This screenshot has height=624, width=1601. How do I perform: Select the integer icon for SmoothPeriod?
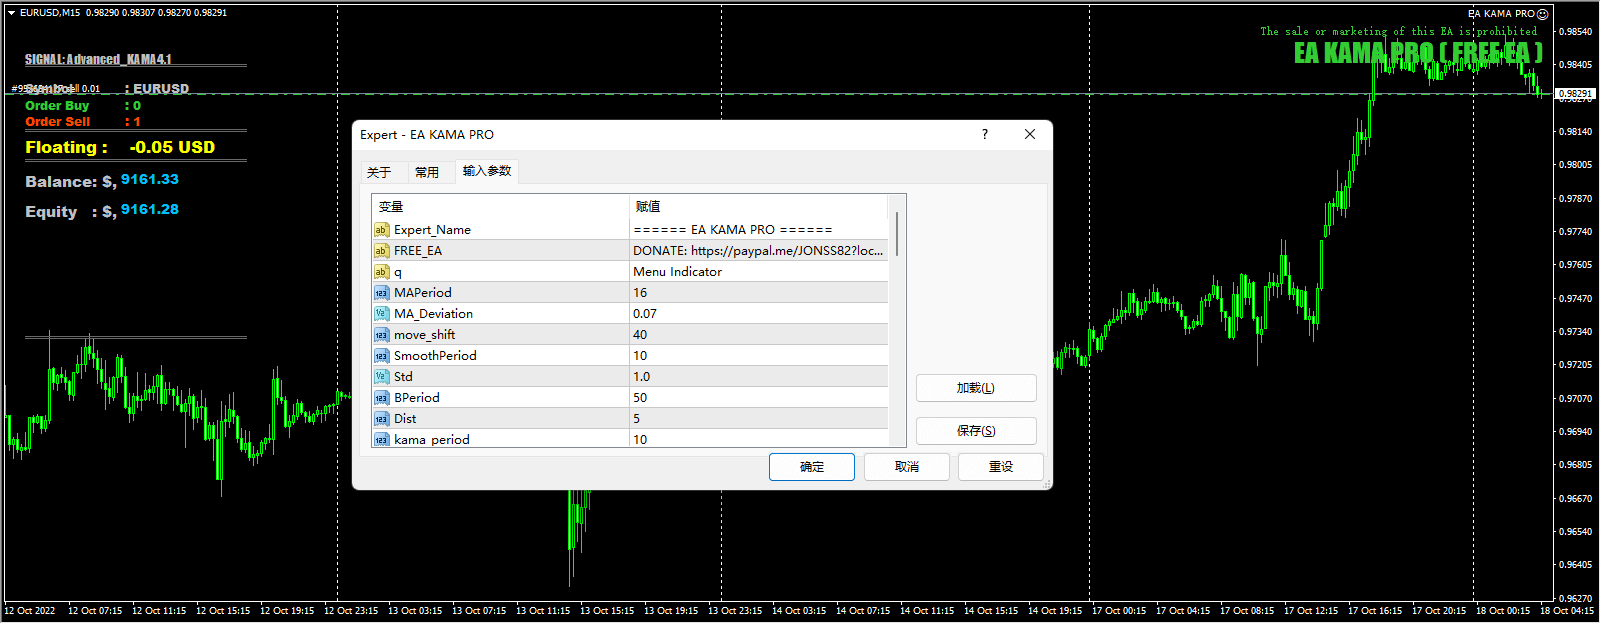click(x=381, y=356)
